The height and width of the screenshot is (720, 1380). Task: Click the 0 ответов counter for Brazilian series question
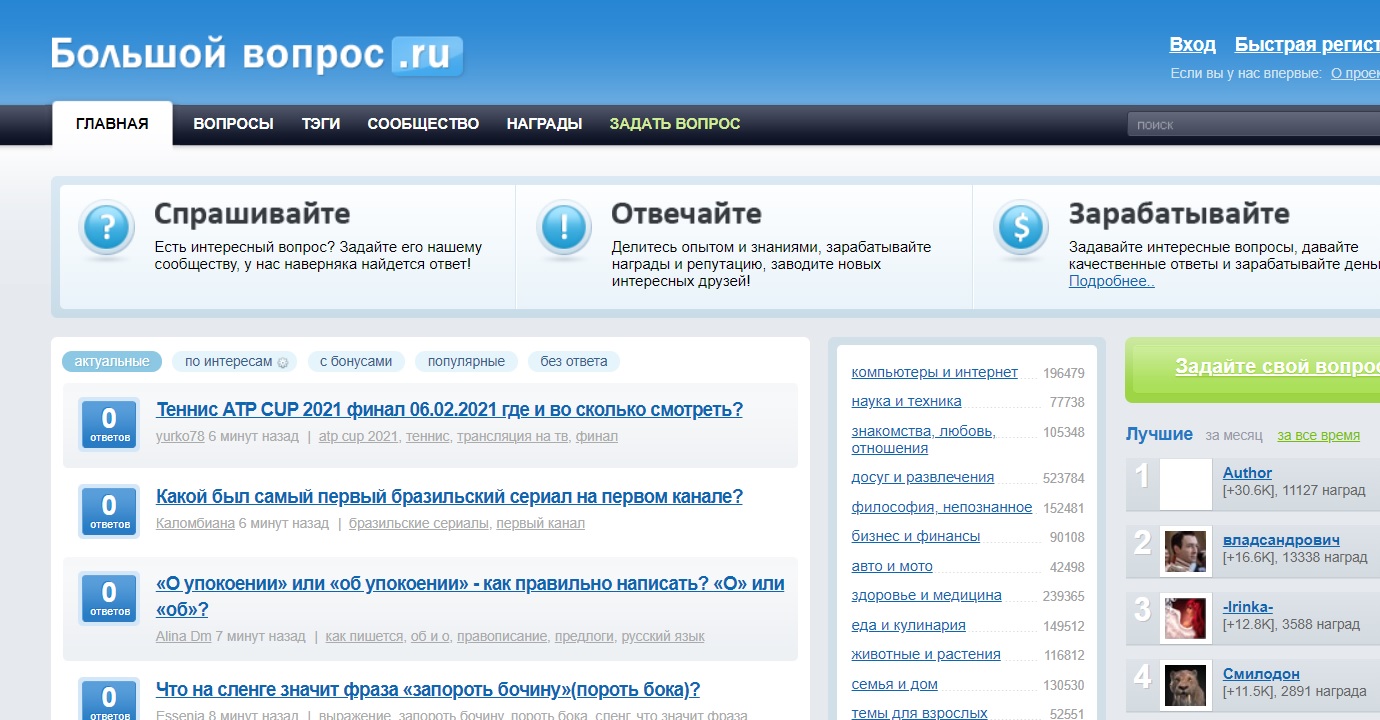109,511
